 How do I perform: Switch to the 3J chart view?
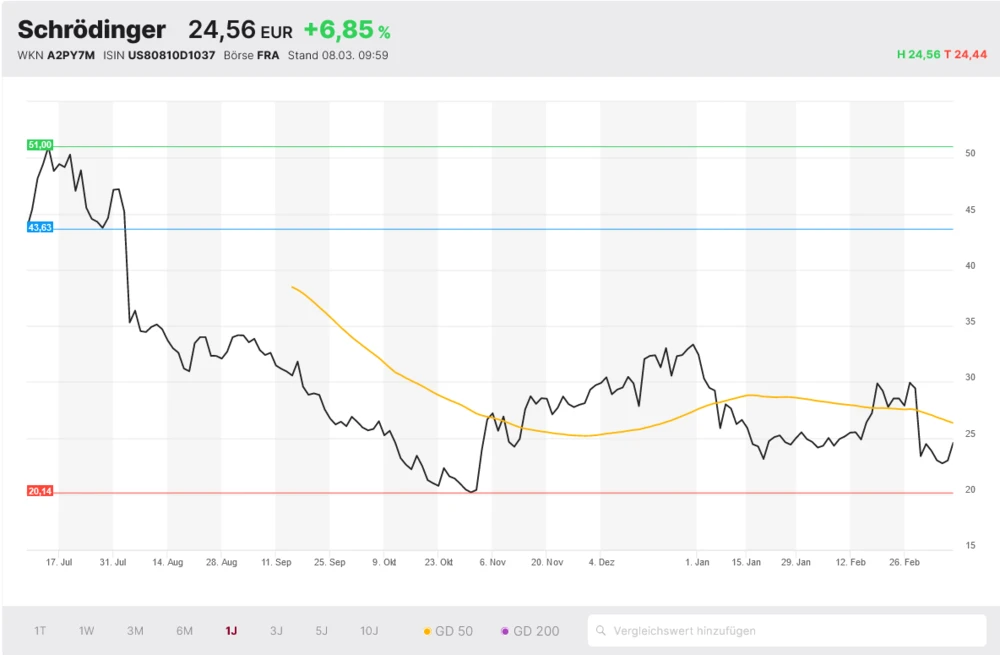[276, 631]
